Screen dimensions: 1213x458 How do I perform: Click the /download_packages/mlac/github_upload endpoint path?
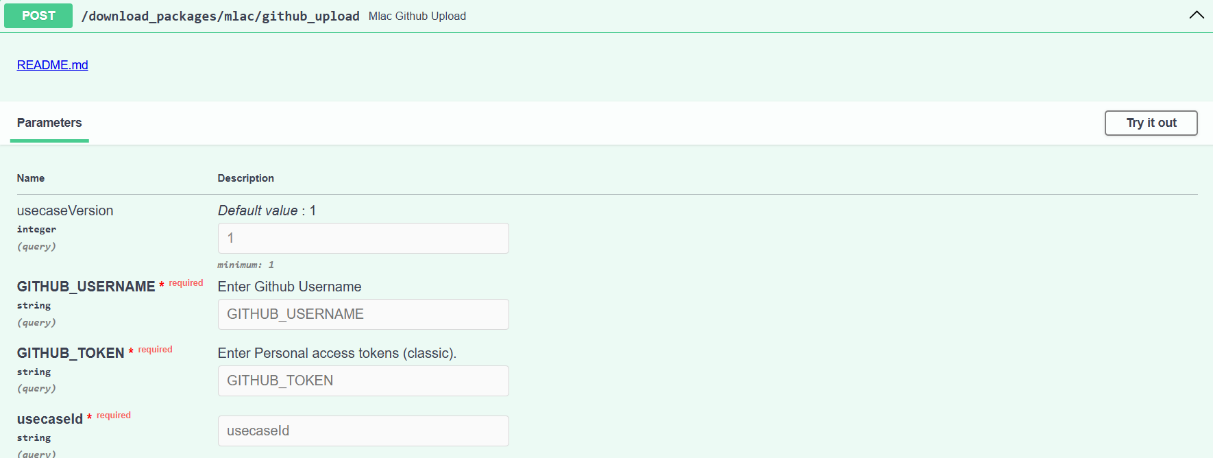(220, 17)
